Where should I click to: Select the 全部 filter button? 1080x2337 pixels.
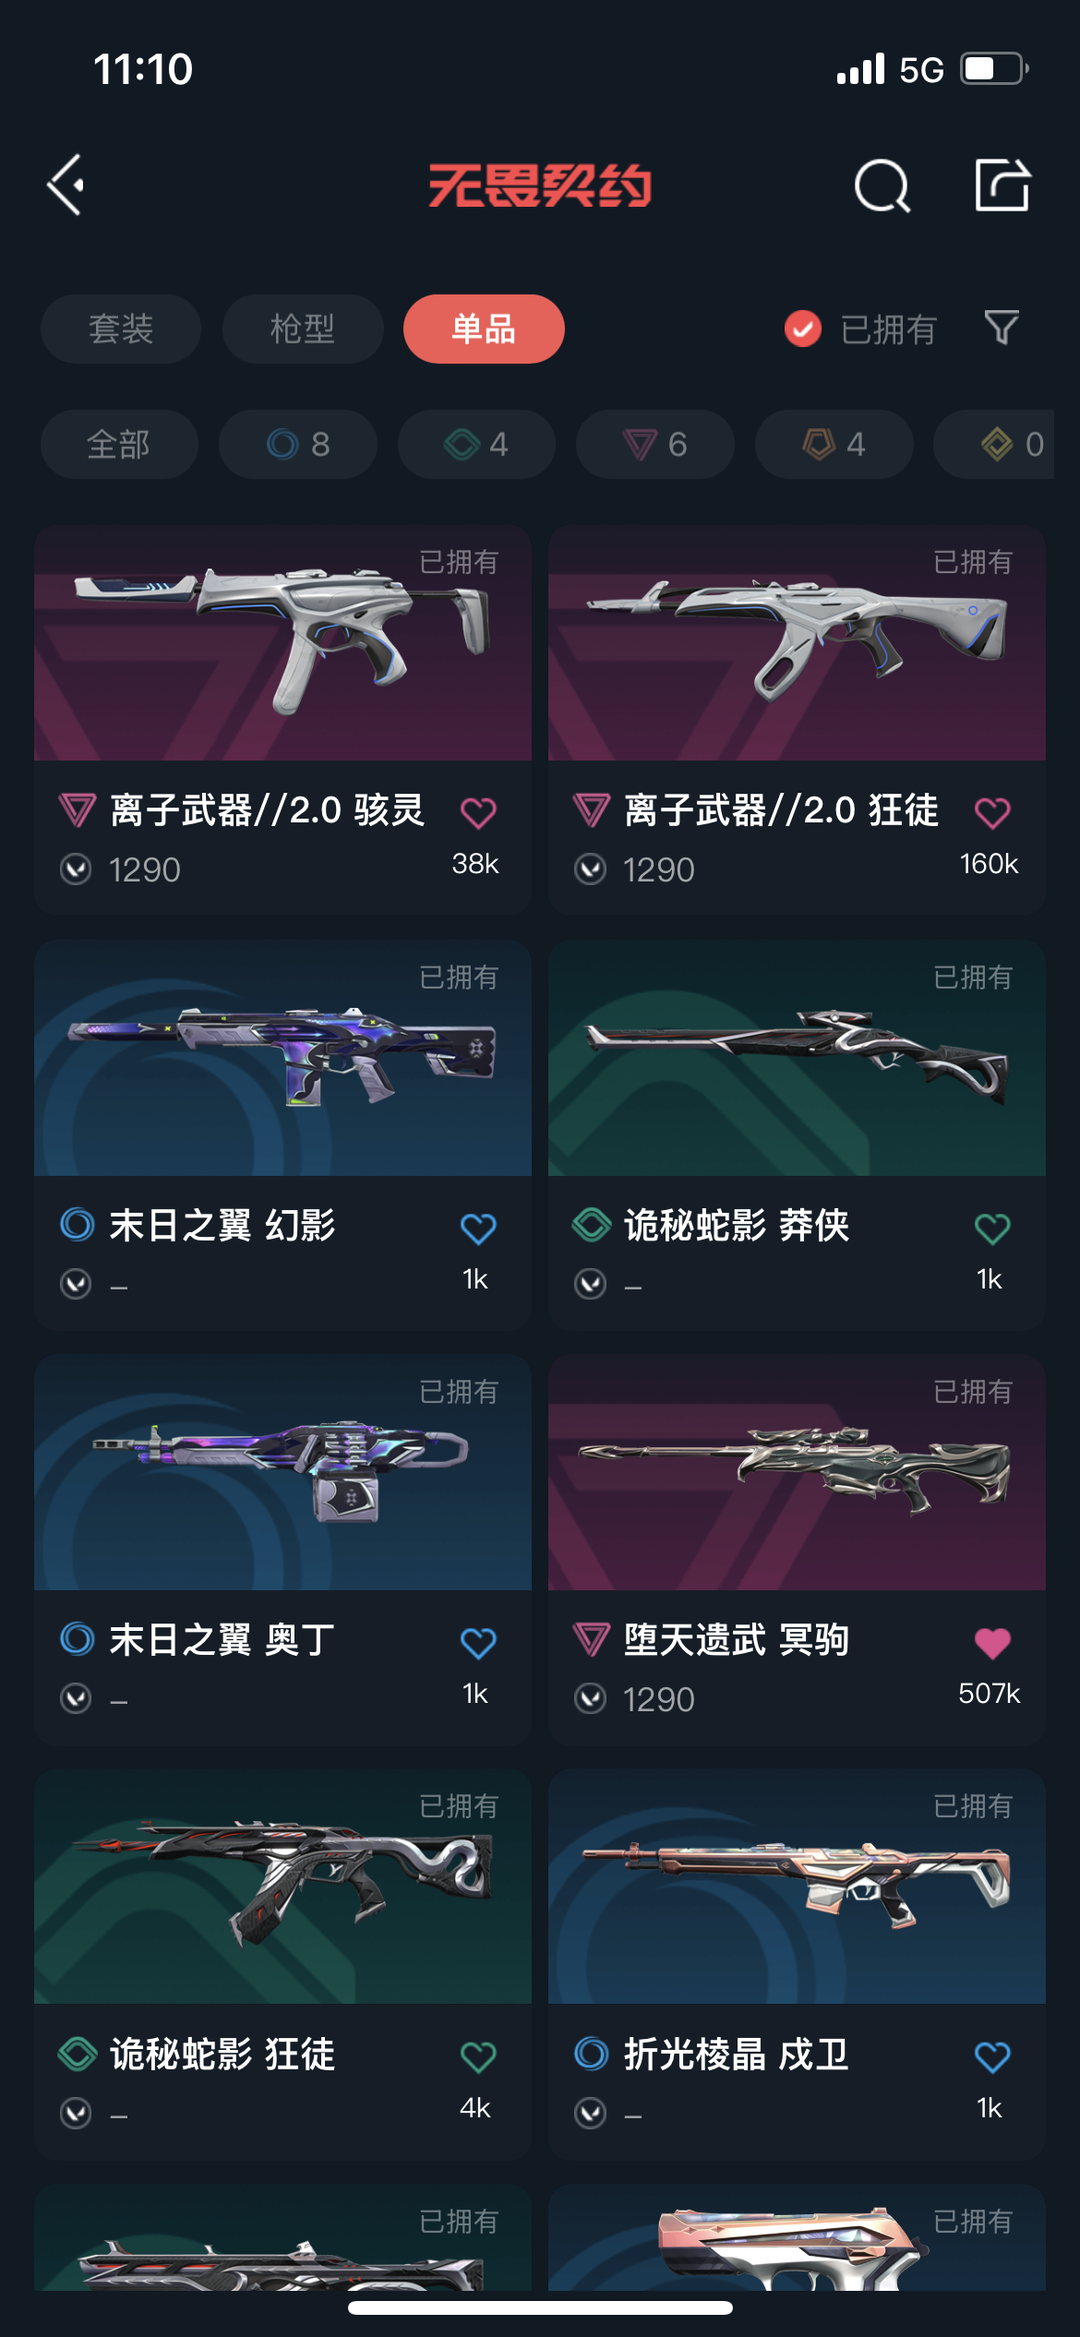119,444
